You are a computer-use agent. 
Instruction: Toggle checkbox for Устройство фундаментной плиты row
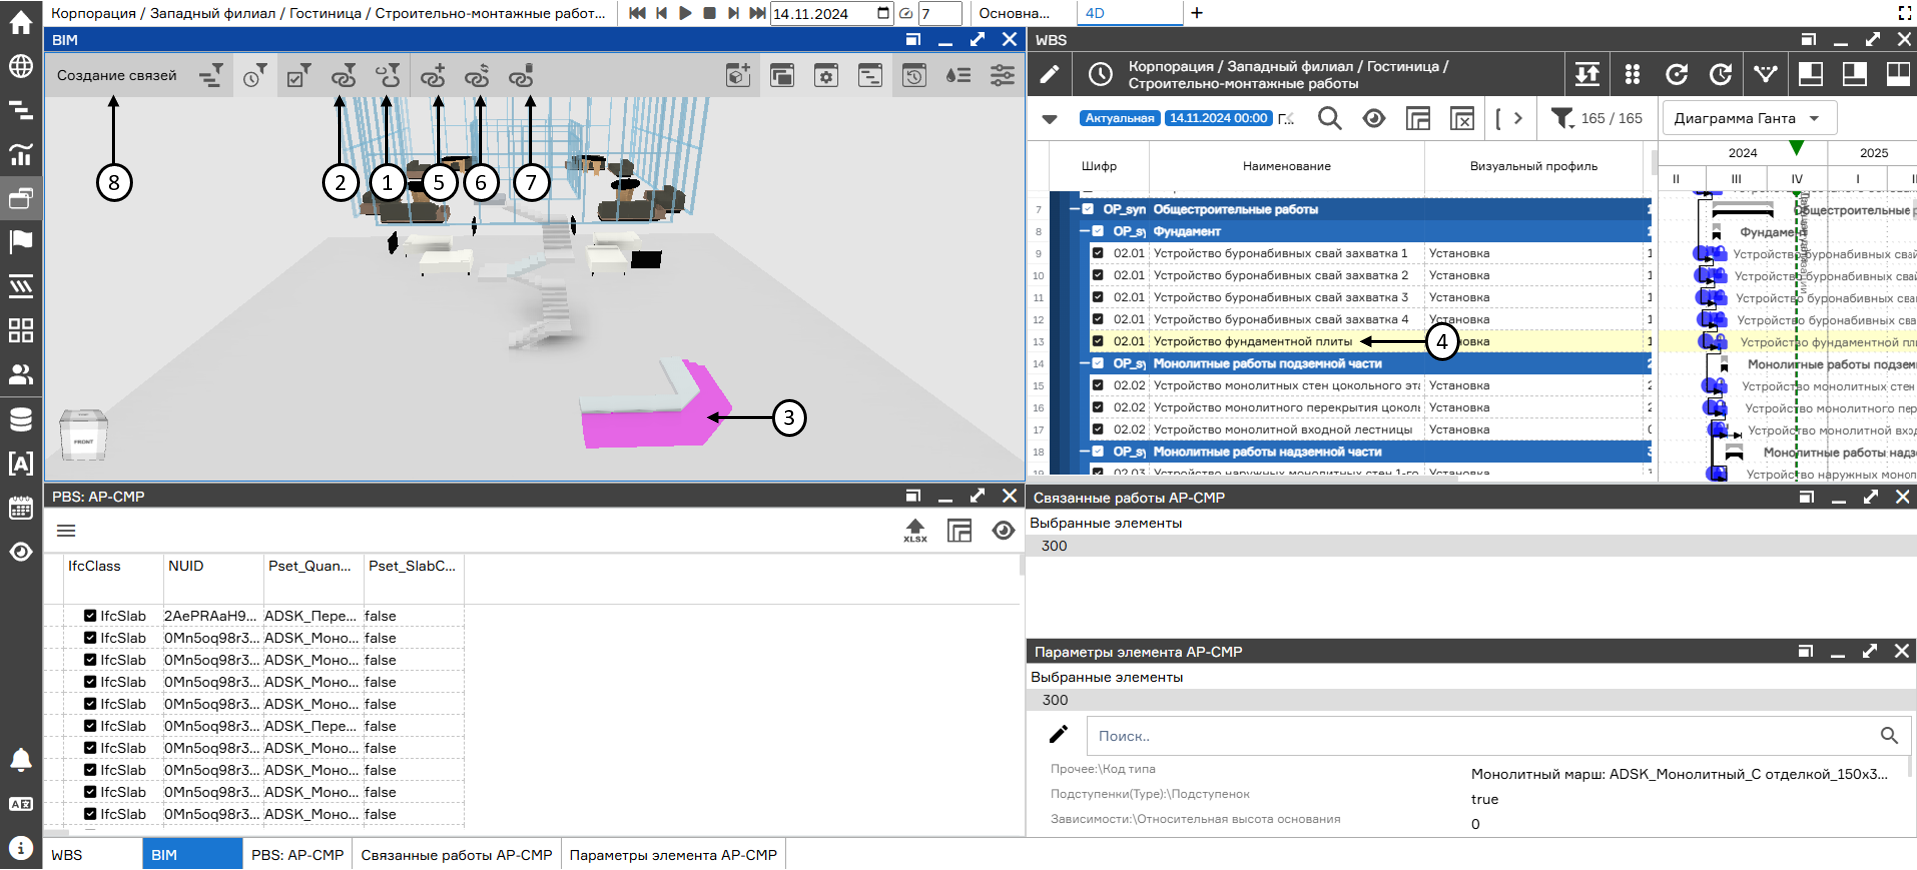(1098, 342)
